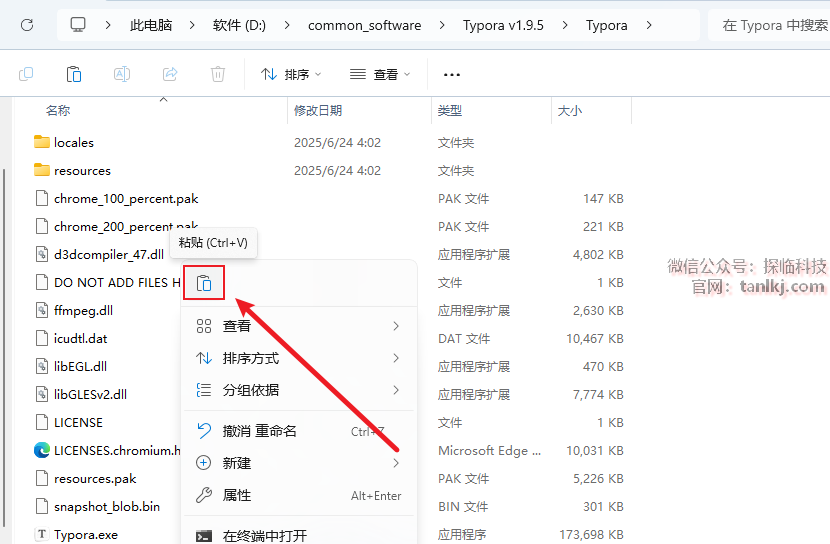
Task: Click the paste icon in toolbar
Action: tap(74, 74)
